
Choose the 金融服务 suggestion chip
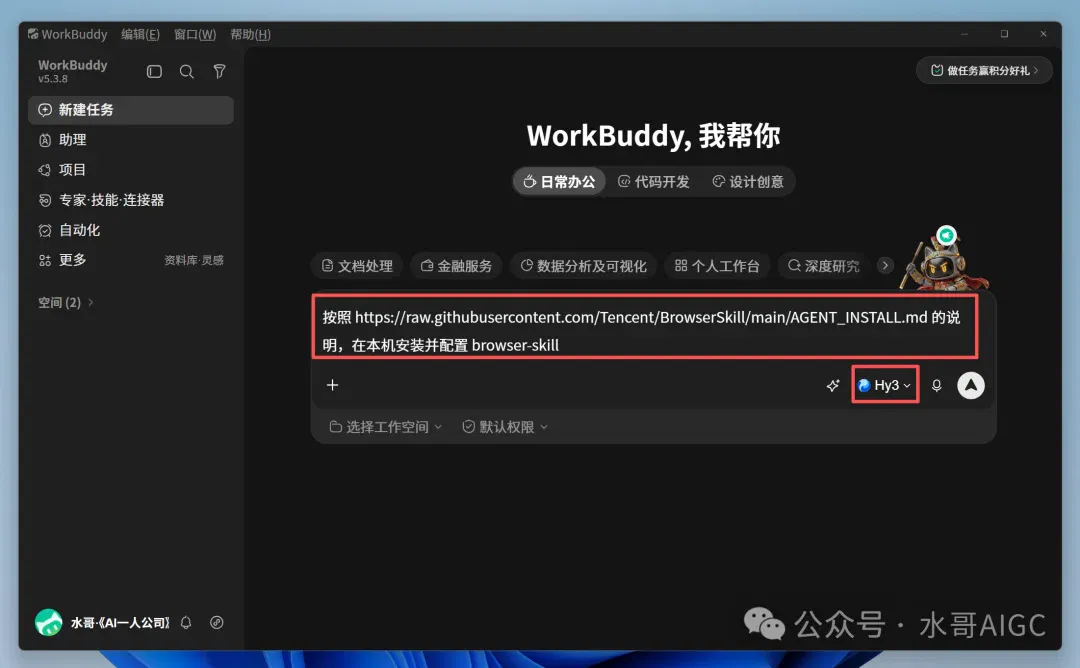(456, 266)
